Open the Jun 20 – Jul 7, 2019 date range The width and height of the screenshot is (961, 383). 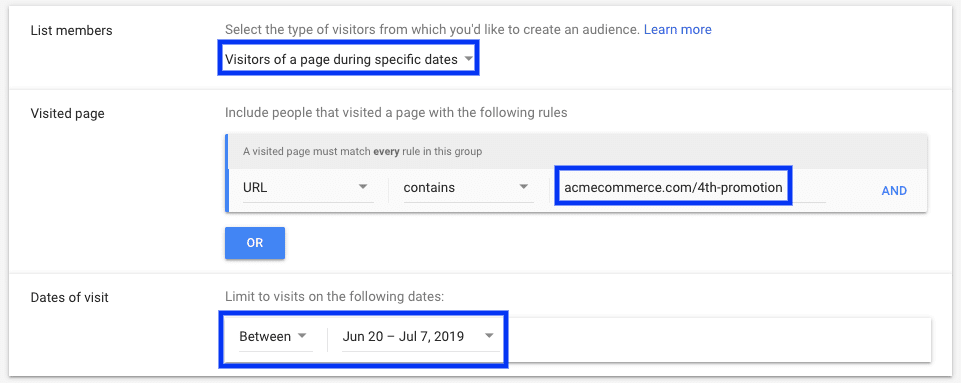click(419, 336)
